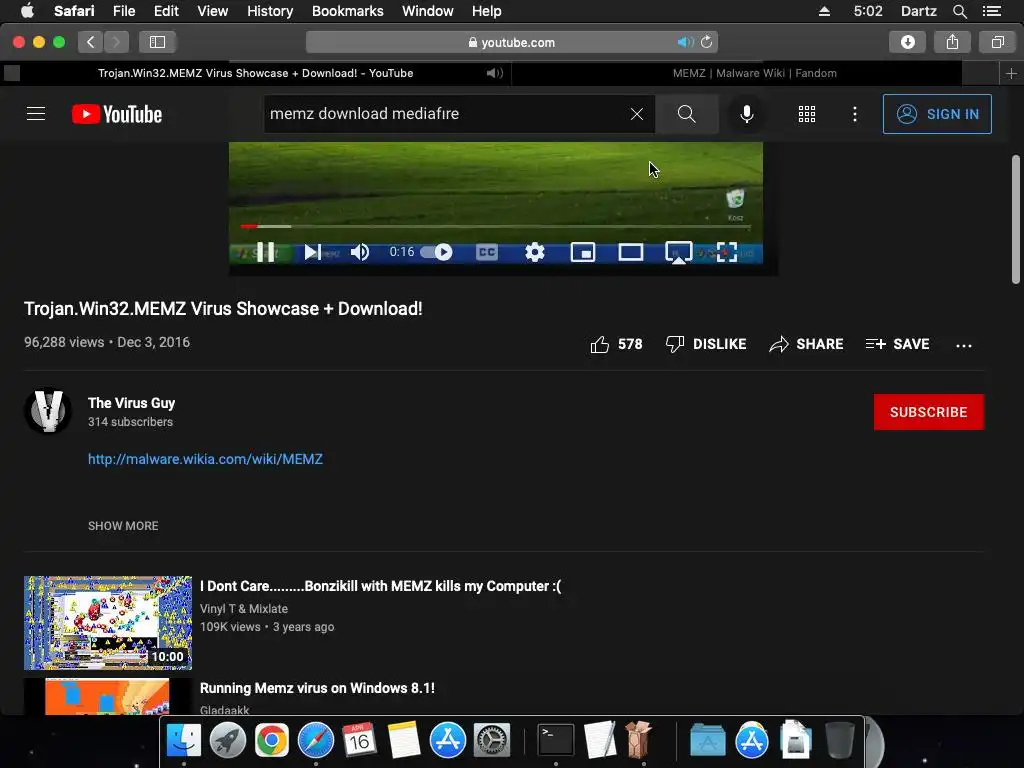Open System Preferences from the Dock

[492, 741]
